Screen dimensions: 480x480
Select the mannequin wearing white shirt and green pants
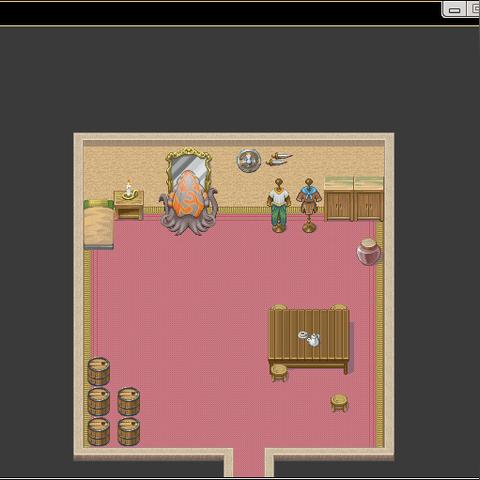point(279,205)
